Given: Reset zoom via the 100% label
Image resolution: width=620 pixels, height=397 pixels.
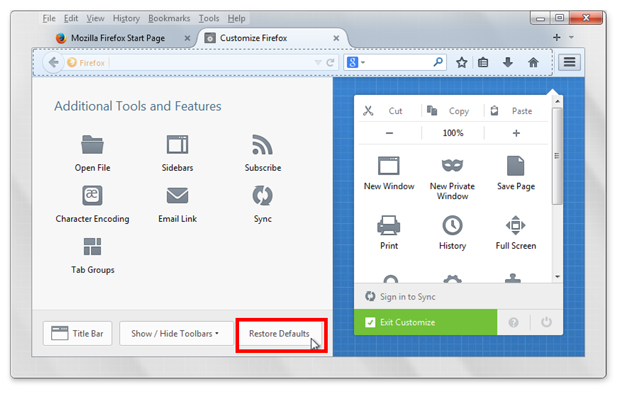Looking at the screenshot, I should [453, 133].
